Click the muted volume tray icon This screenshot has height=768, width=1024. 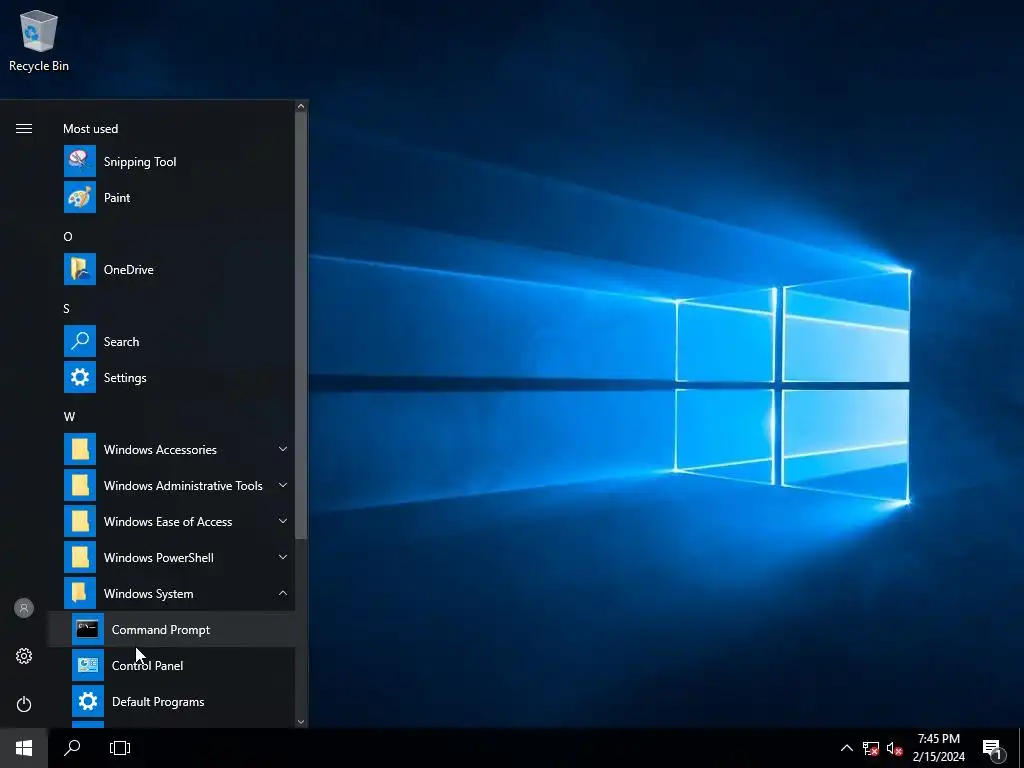click(894, 748)
